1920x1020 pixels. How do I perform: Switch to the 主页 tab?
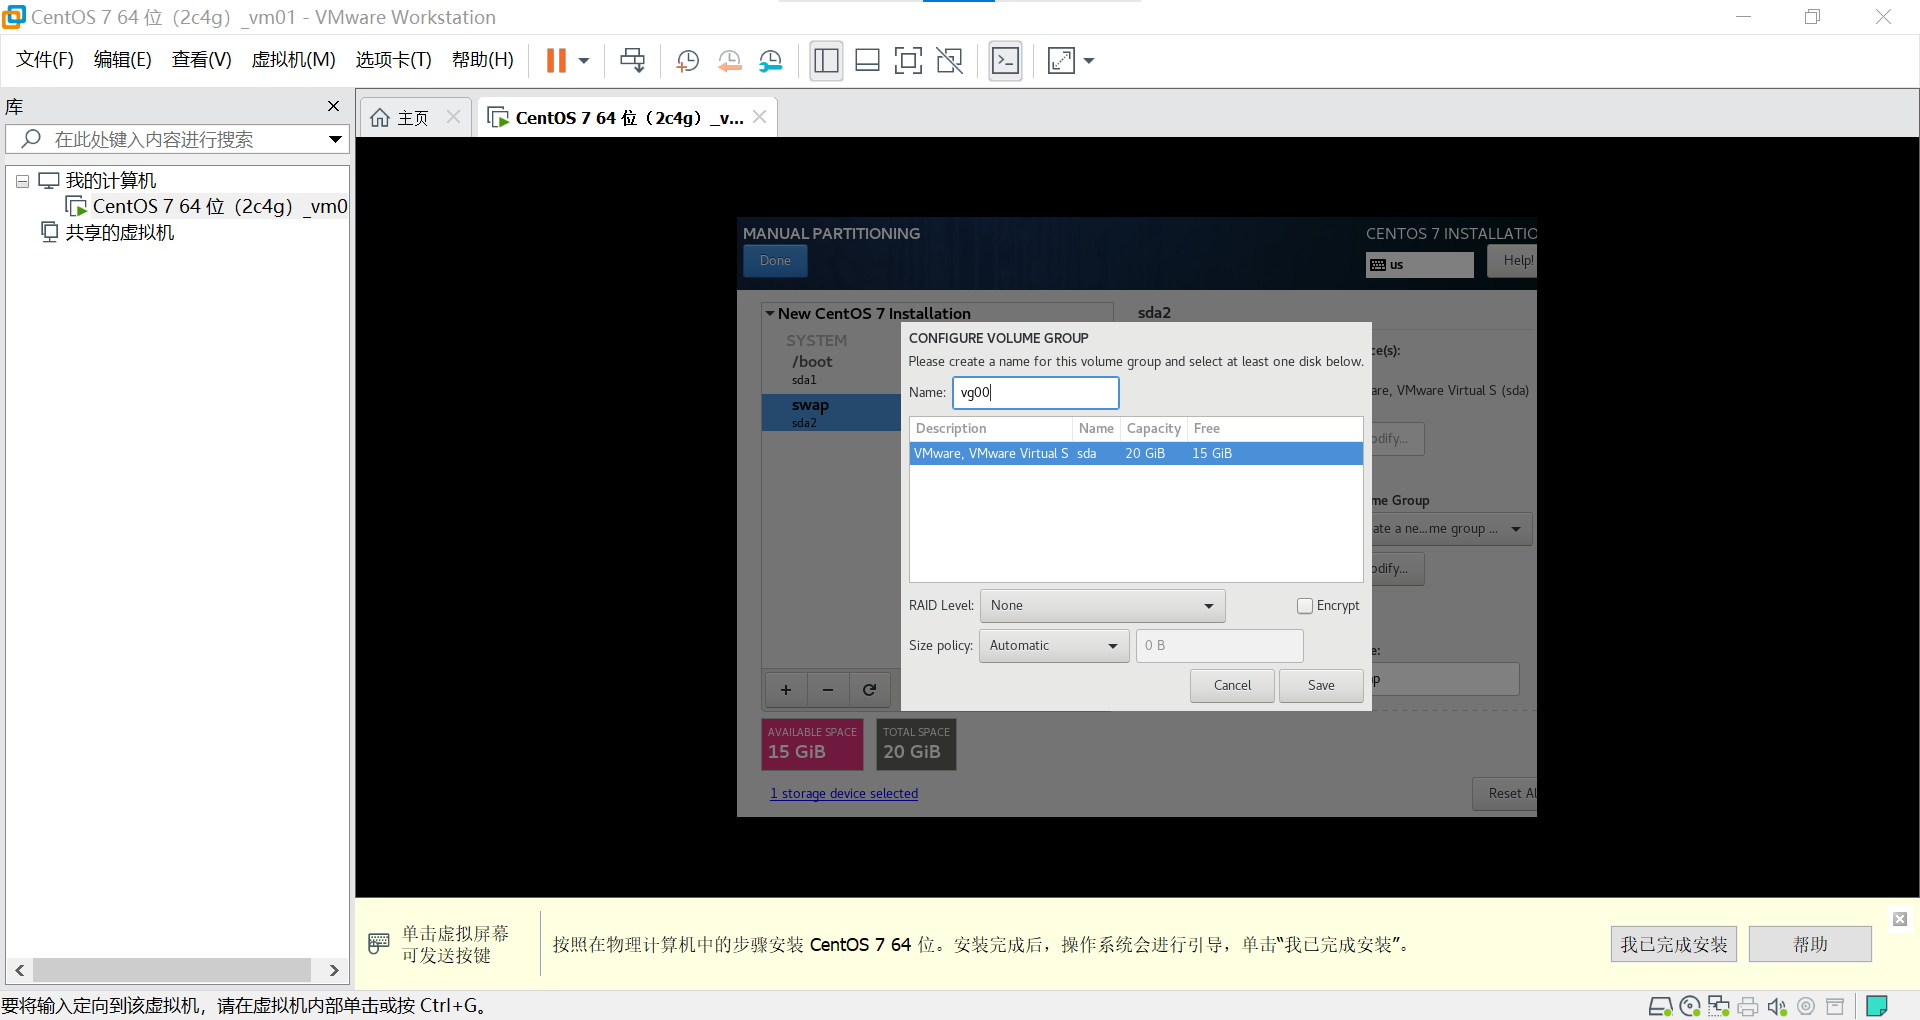(x=412, y=118)
